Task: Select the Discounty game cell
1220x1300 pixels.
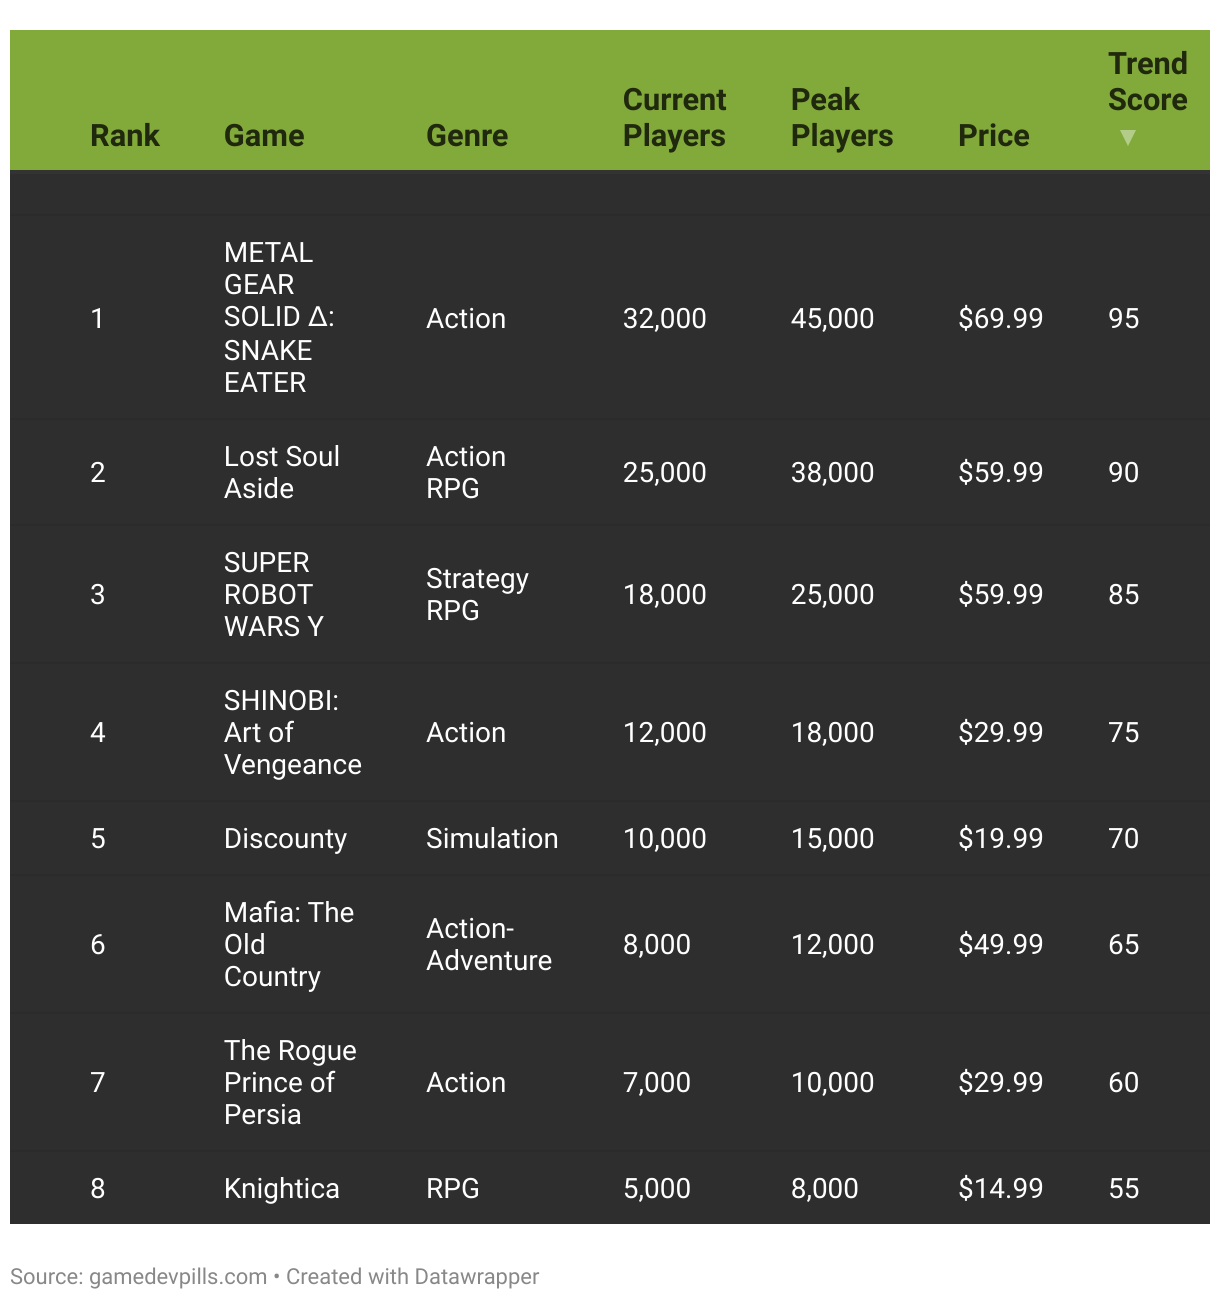Action: click(x=285, y=838)
